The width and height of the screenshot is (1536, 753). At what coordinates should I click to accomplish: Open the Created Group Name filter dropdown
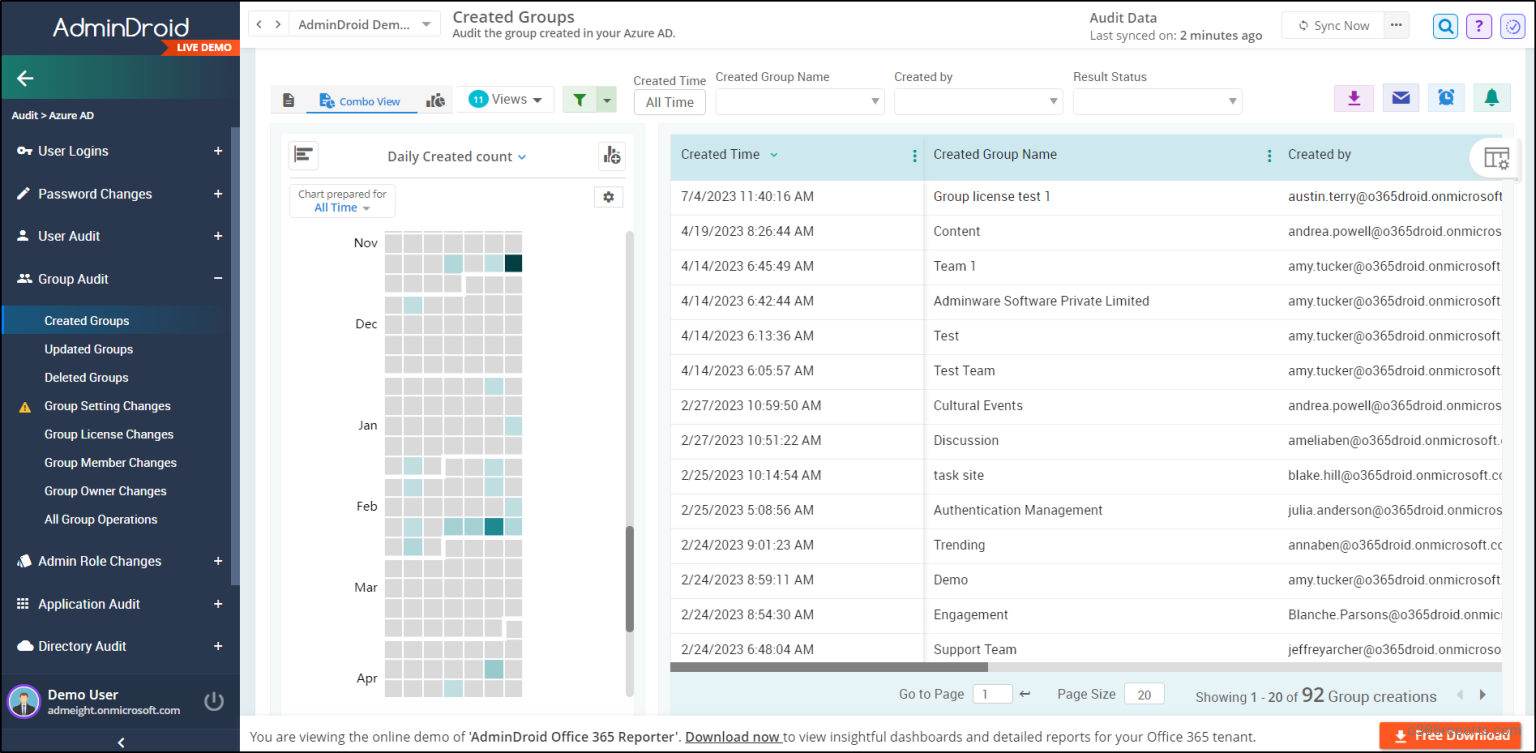click(x=800, y=101)
